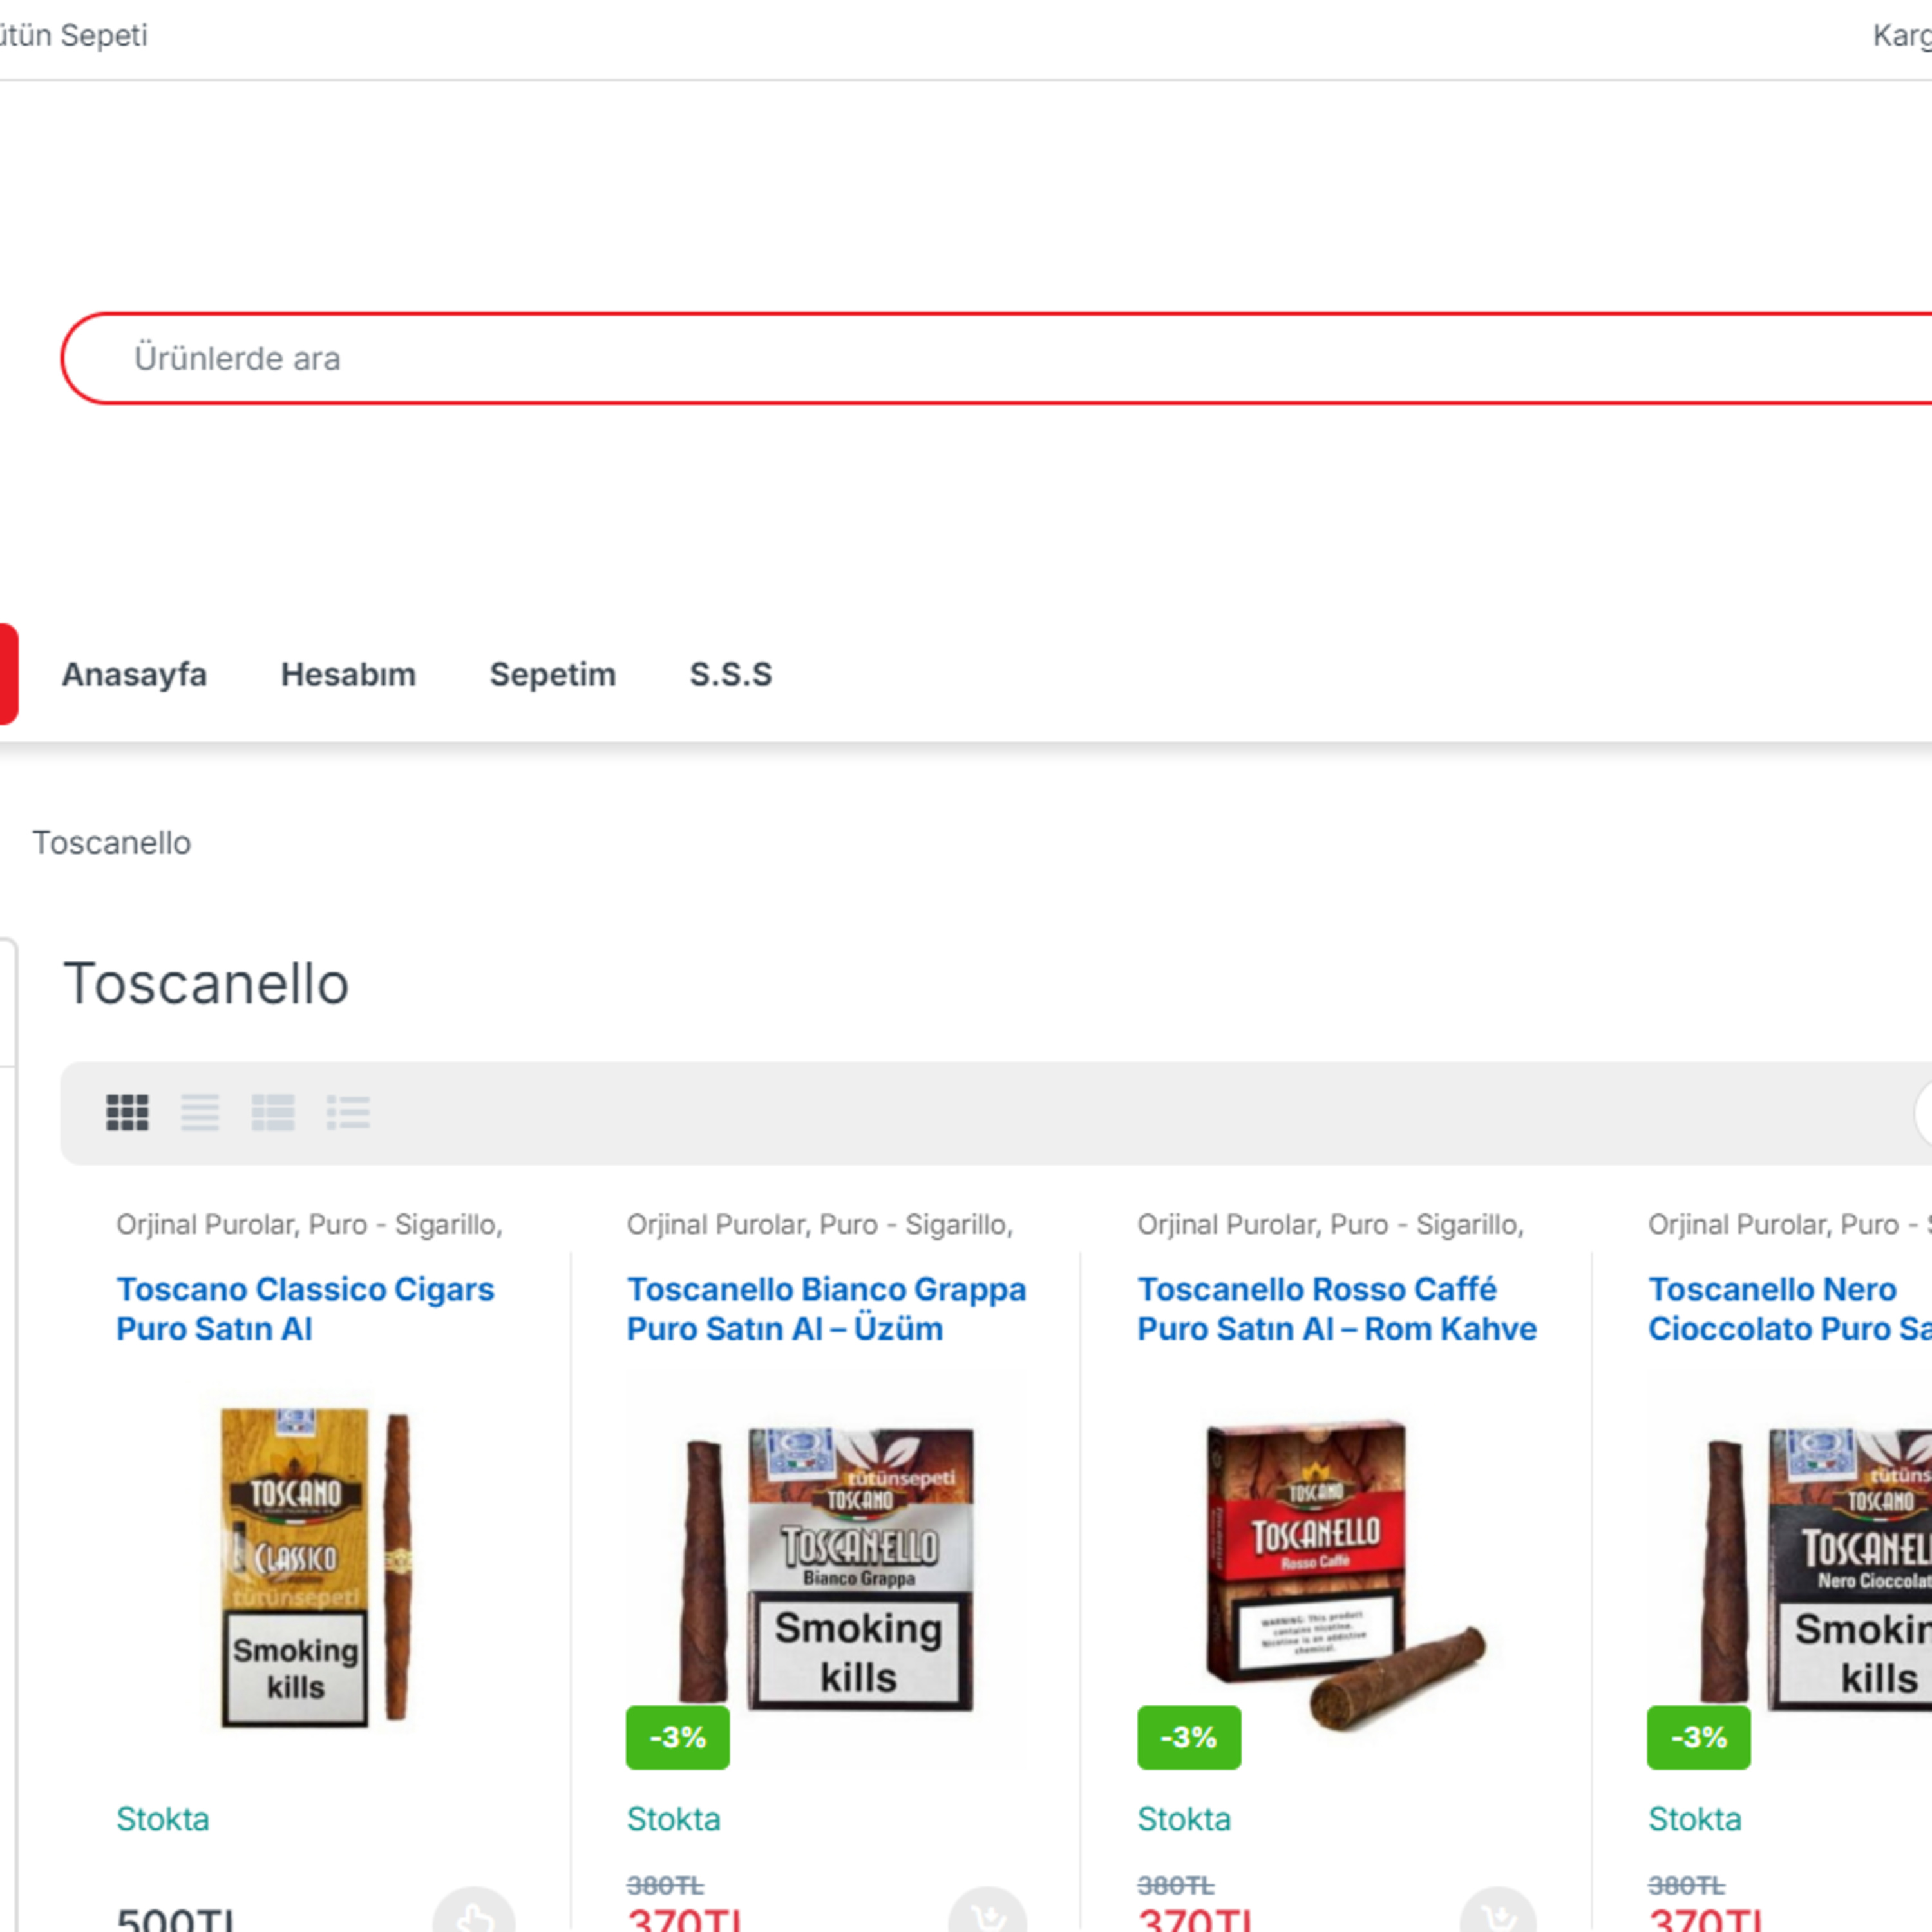Screen dimensions: 1932x1932
Task: Click -3% badge on Bianco Grappa
Action: [678, 1737]
